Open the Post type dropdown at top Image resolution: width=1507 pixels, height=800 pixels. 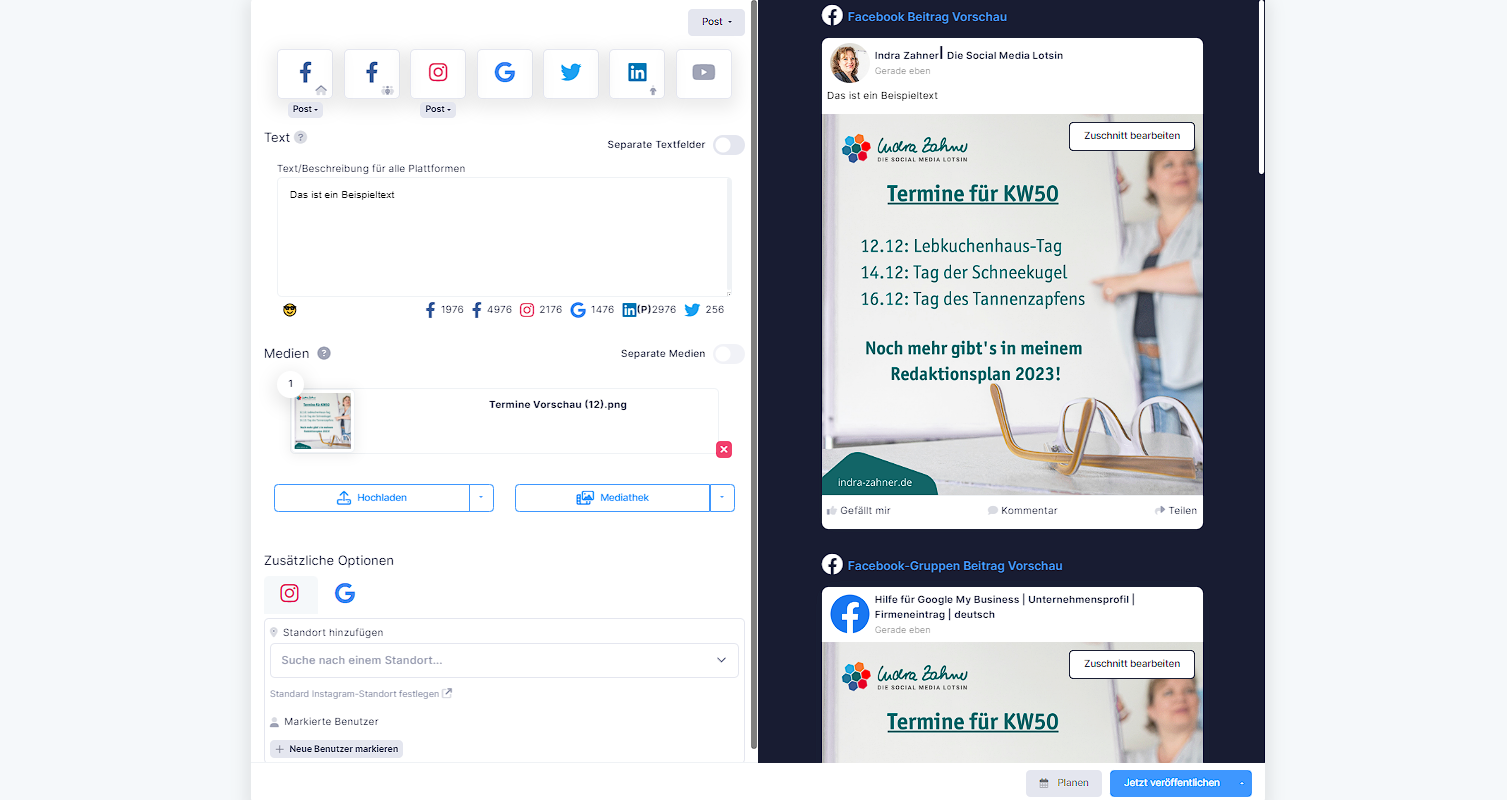click(x=716, y=22)
